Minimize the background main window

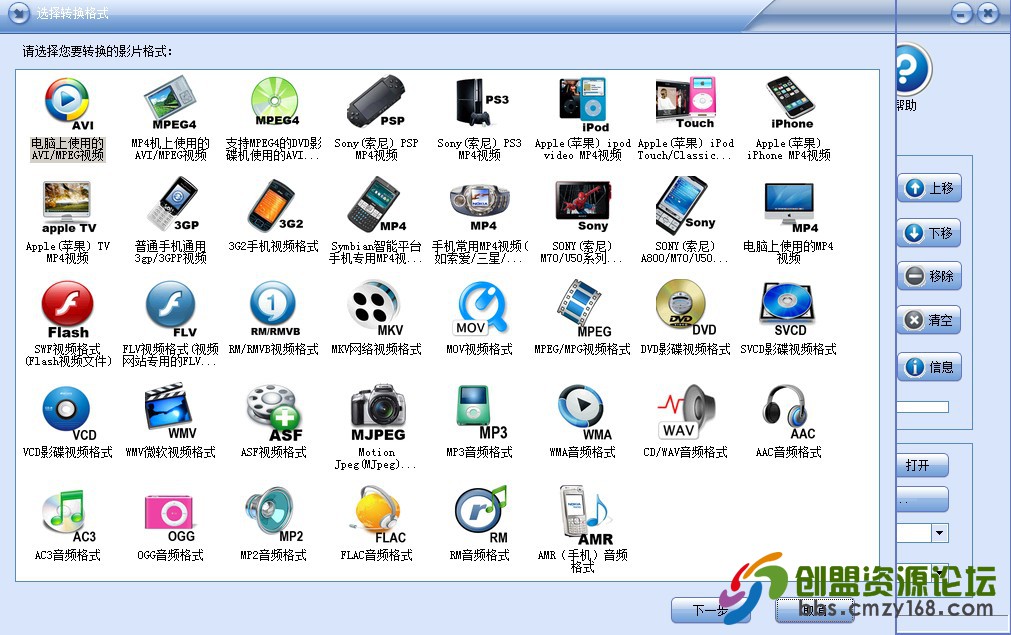click(x=962, y=13)
